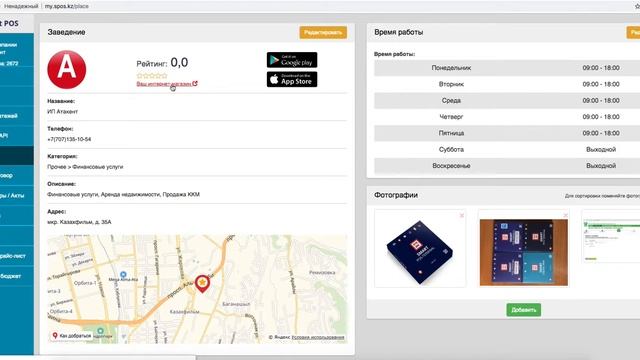The height and width of the screenshot is (360, 640).
Task: Click the red star map pin
Action: tap(202, 283)
